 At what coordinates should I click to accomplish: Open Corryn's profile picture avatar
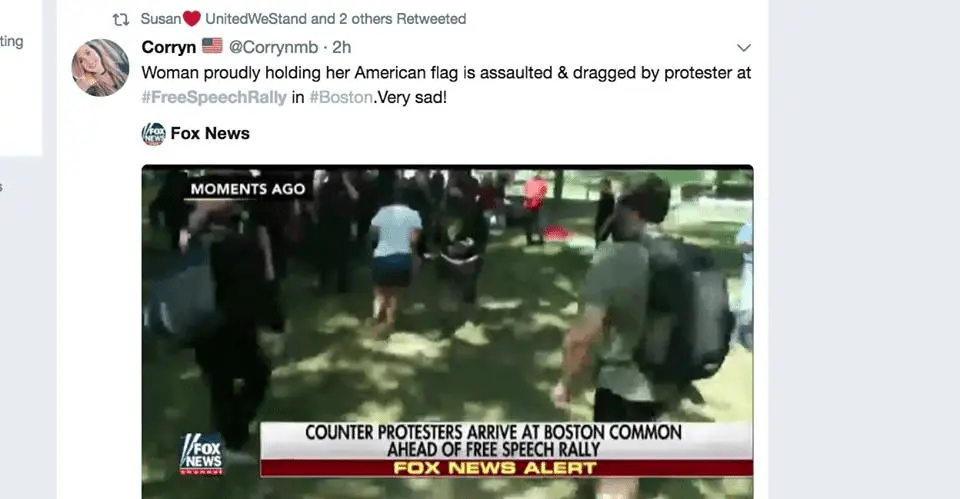tap(100, 67)
